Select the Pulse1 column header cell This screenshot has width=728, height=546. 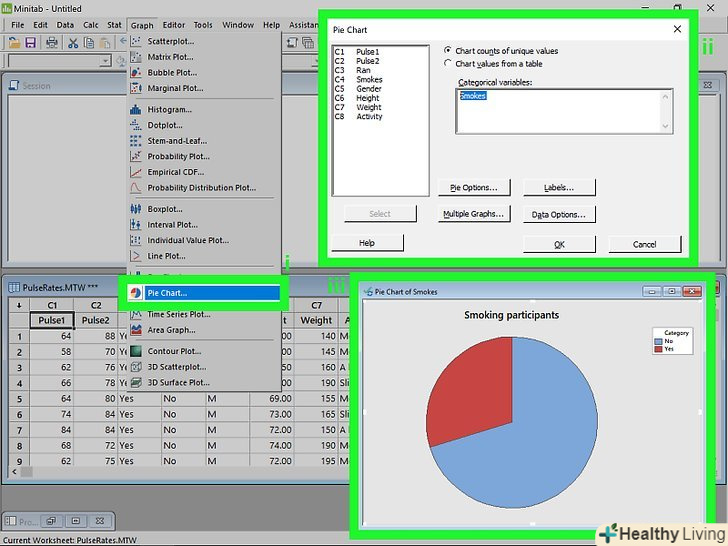pos(52,320)
